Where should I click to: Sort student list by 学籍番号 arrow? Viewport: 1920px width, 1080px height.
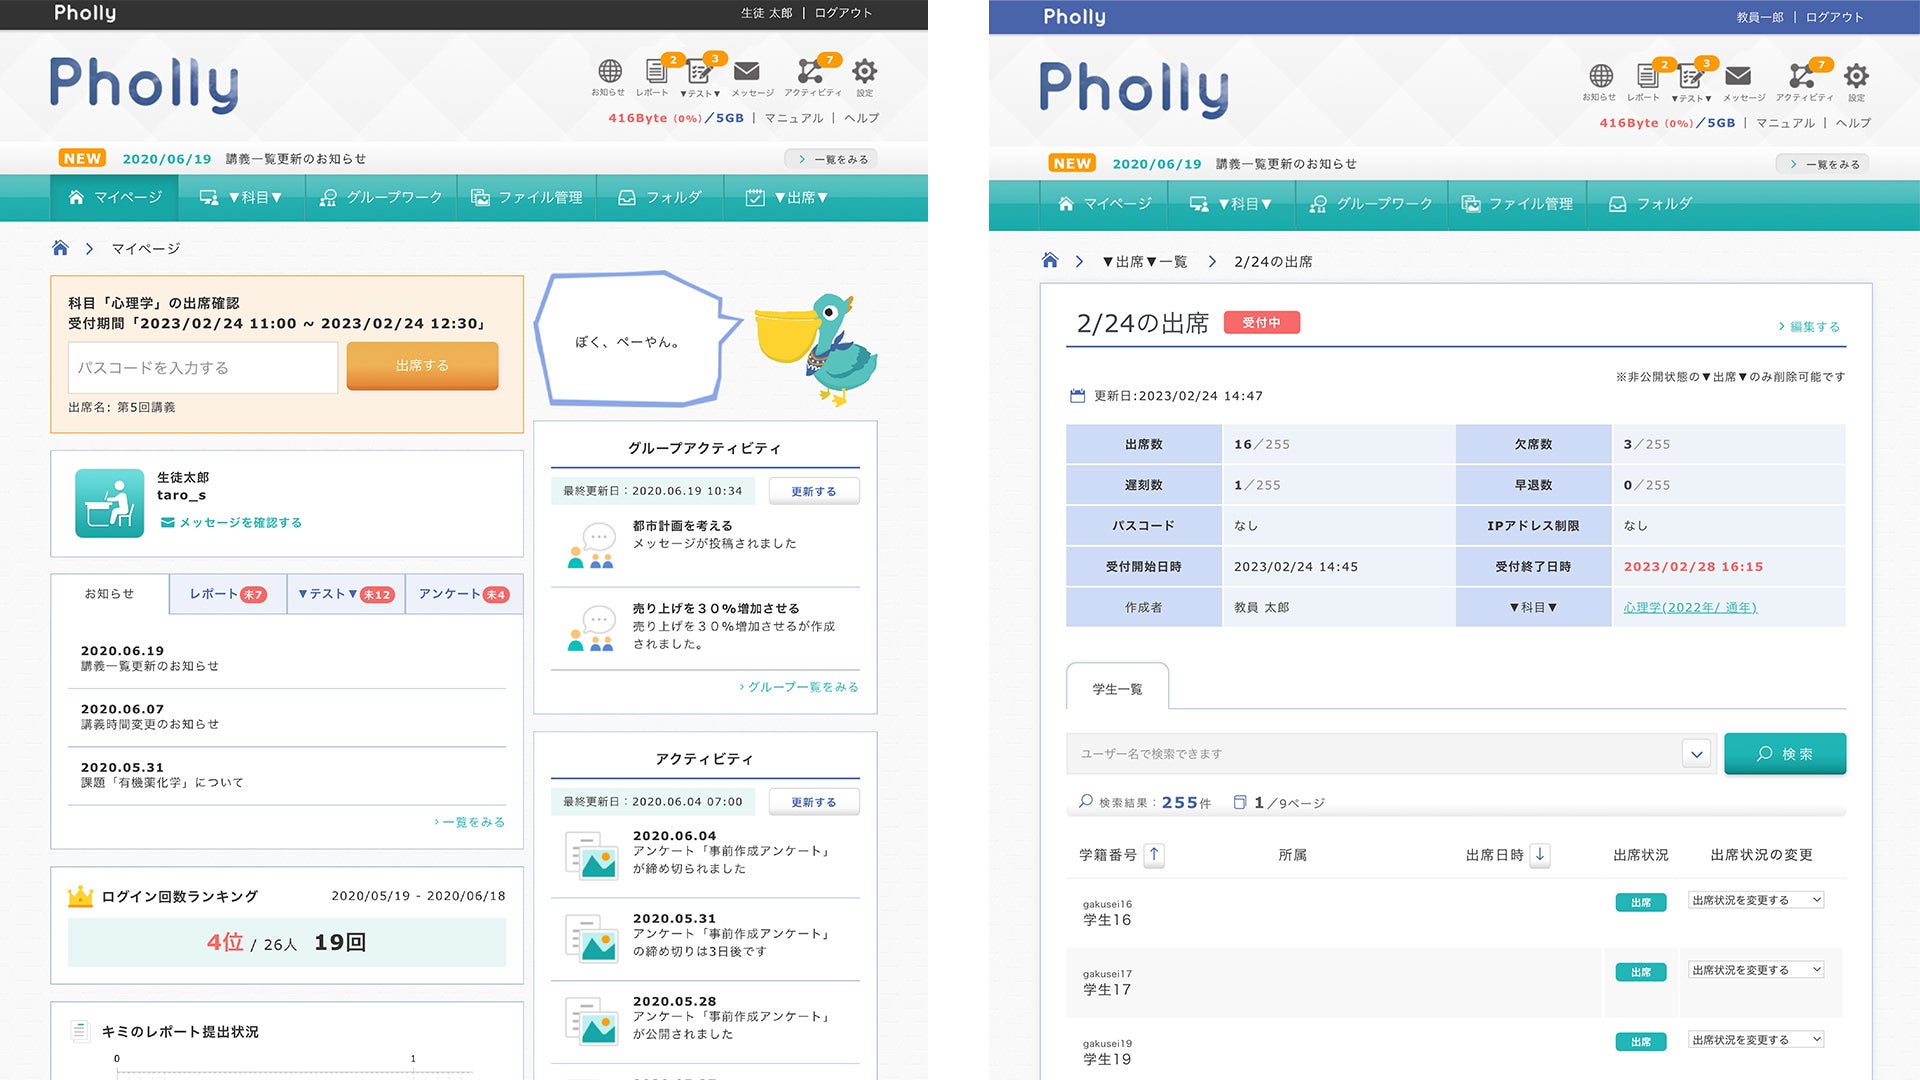[1154, 855]
